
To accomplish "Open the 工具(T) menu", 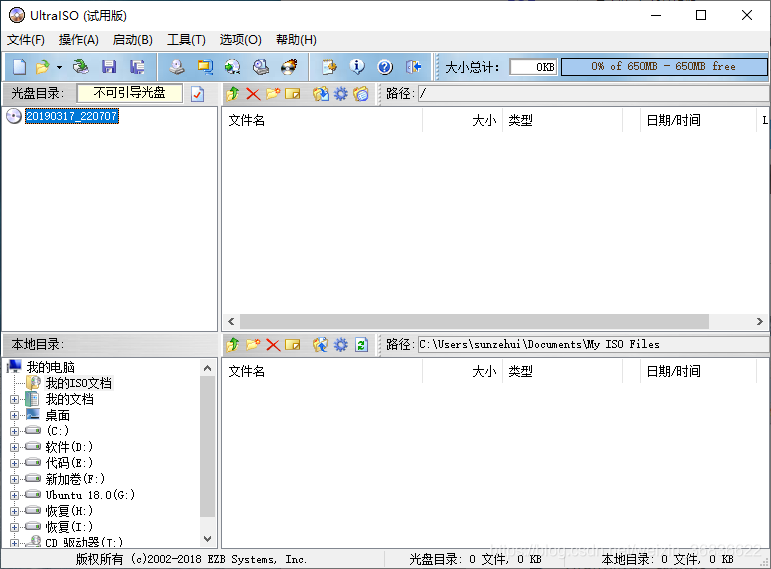I will (186, 40).
